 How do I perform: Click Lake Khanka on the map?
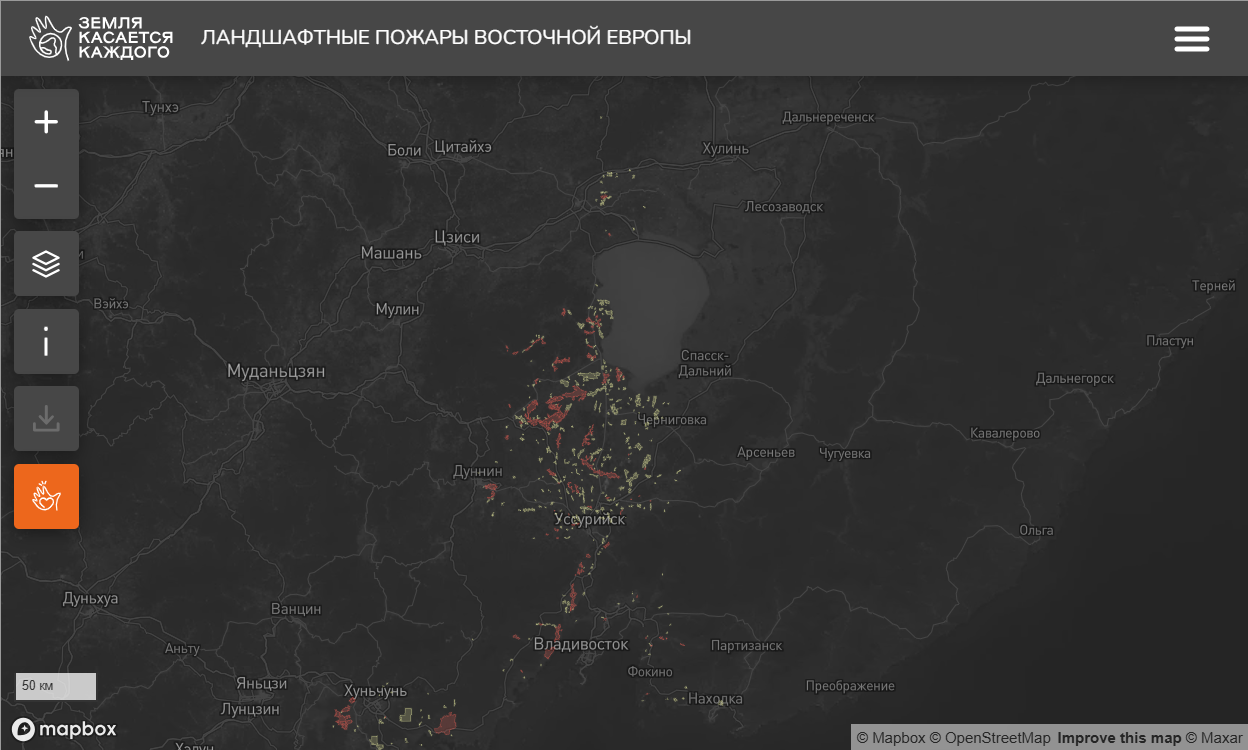(651, 310)
